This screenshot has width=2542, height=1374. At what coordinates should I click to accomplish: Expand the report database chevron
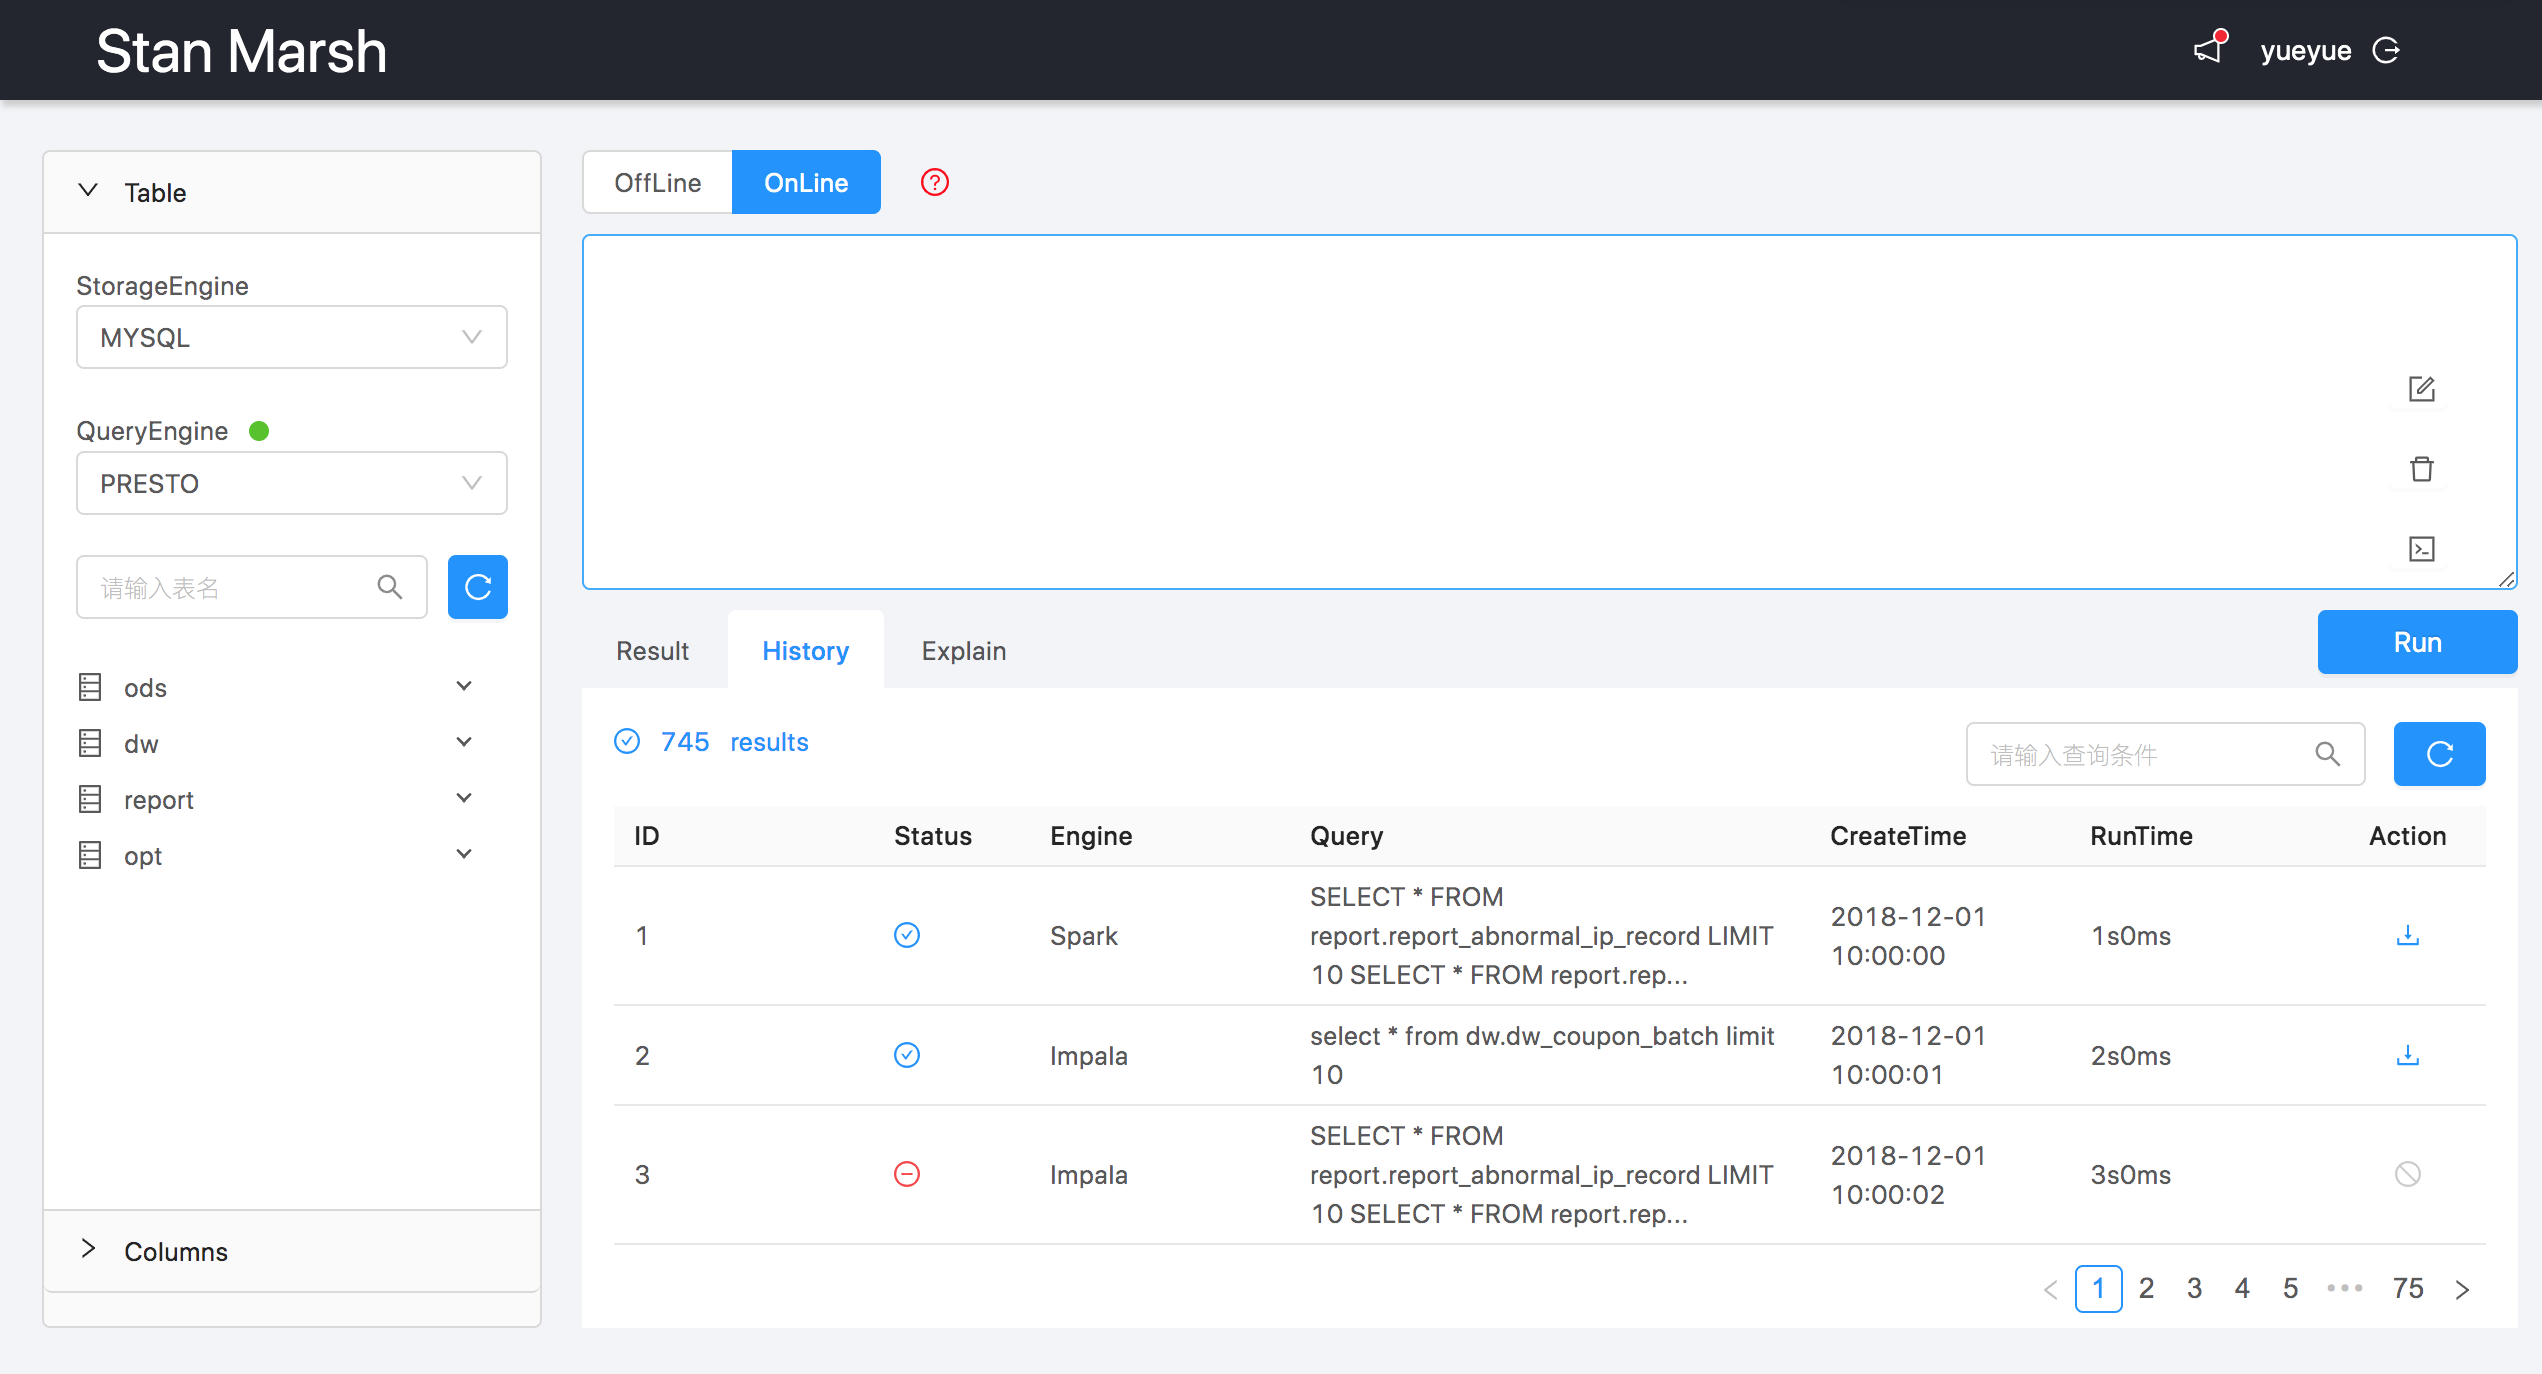464,798
